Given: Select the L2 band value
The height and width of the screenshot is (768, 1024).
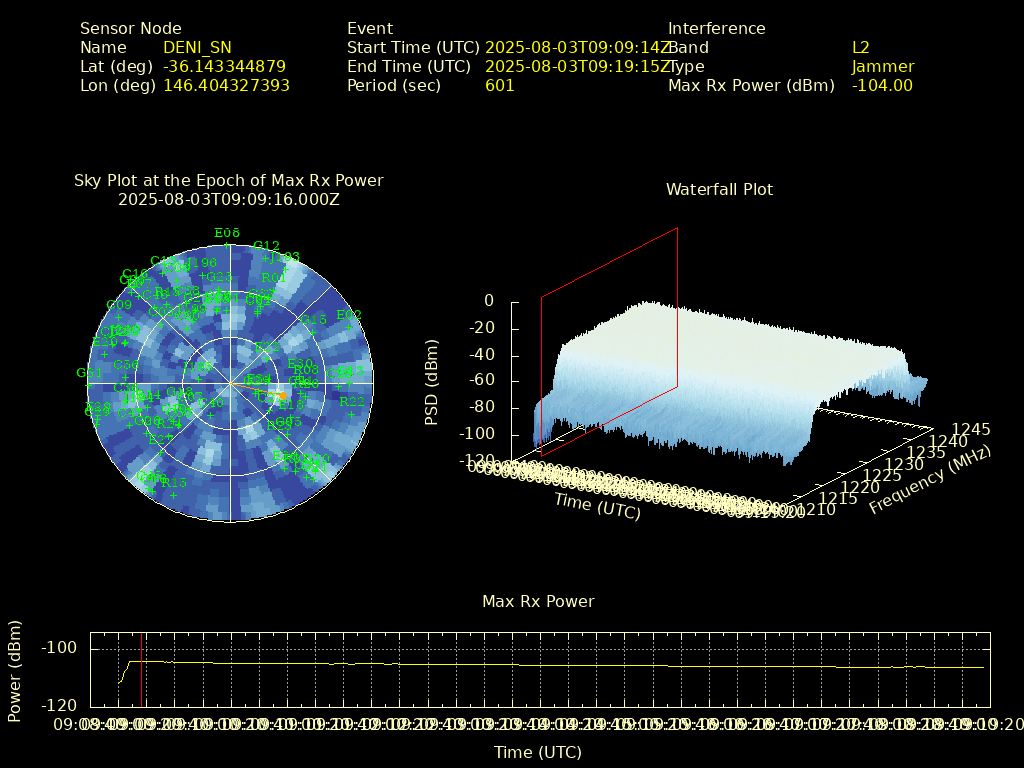Looking at the screenshot, I should click(860, 47).
